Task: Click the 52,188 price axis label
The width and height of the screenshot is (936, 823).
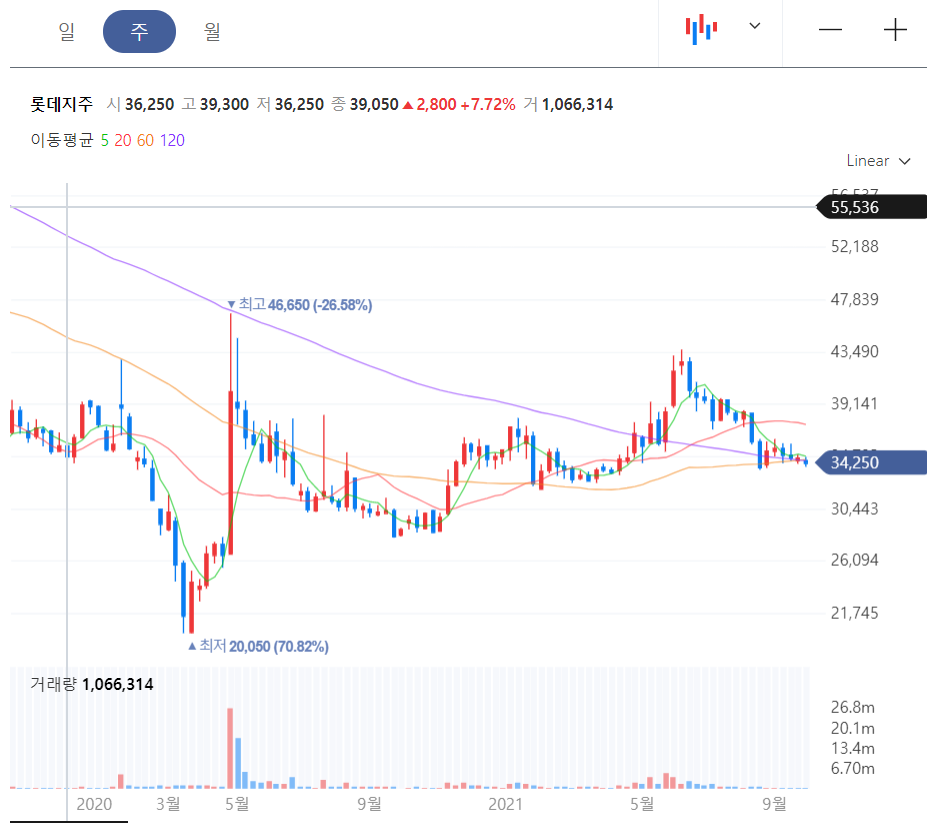Action: [854, 246]
